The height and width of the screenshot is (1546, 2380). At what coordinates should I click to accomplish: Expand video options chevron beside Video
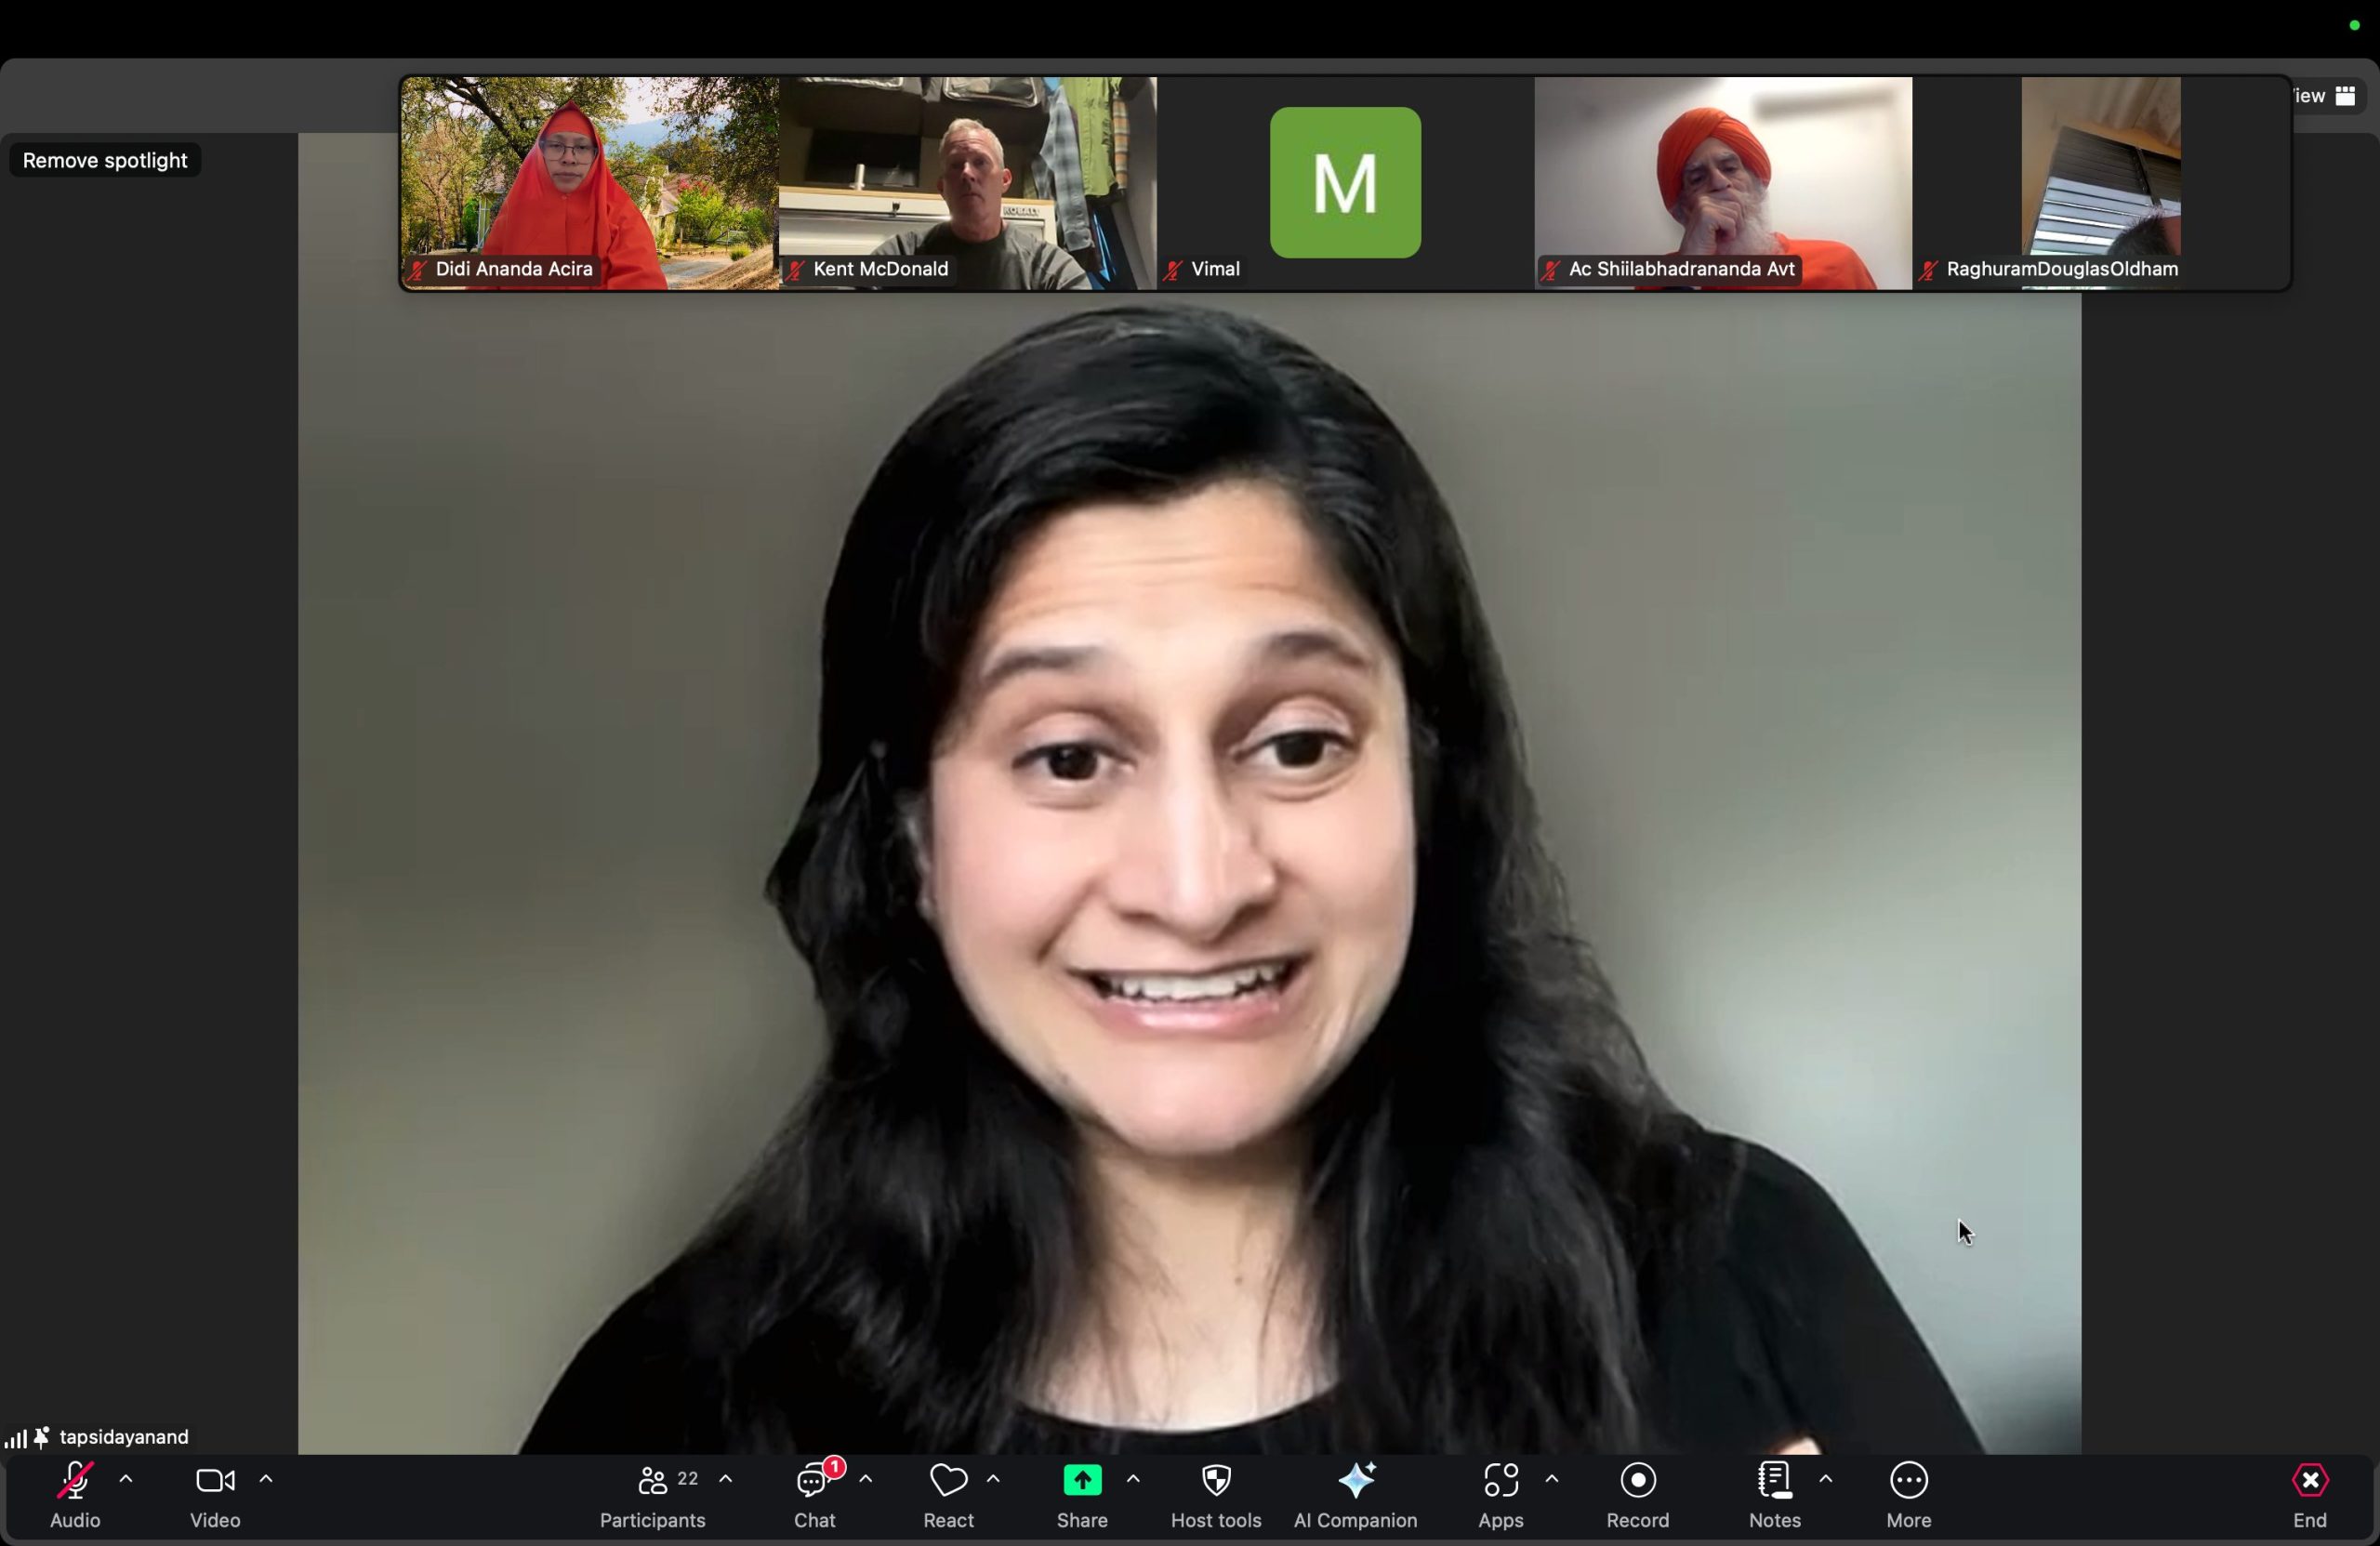[266, 1478]
